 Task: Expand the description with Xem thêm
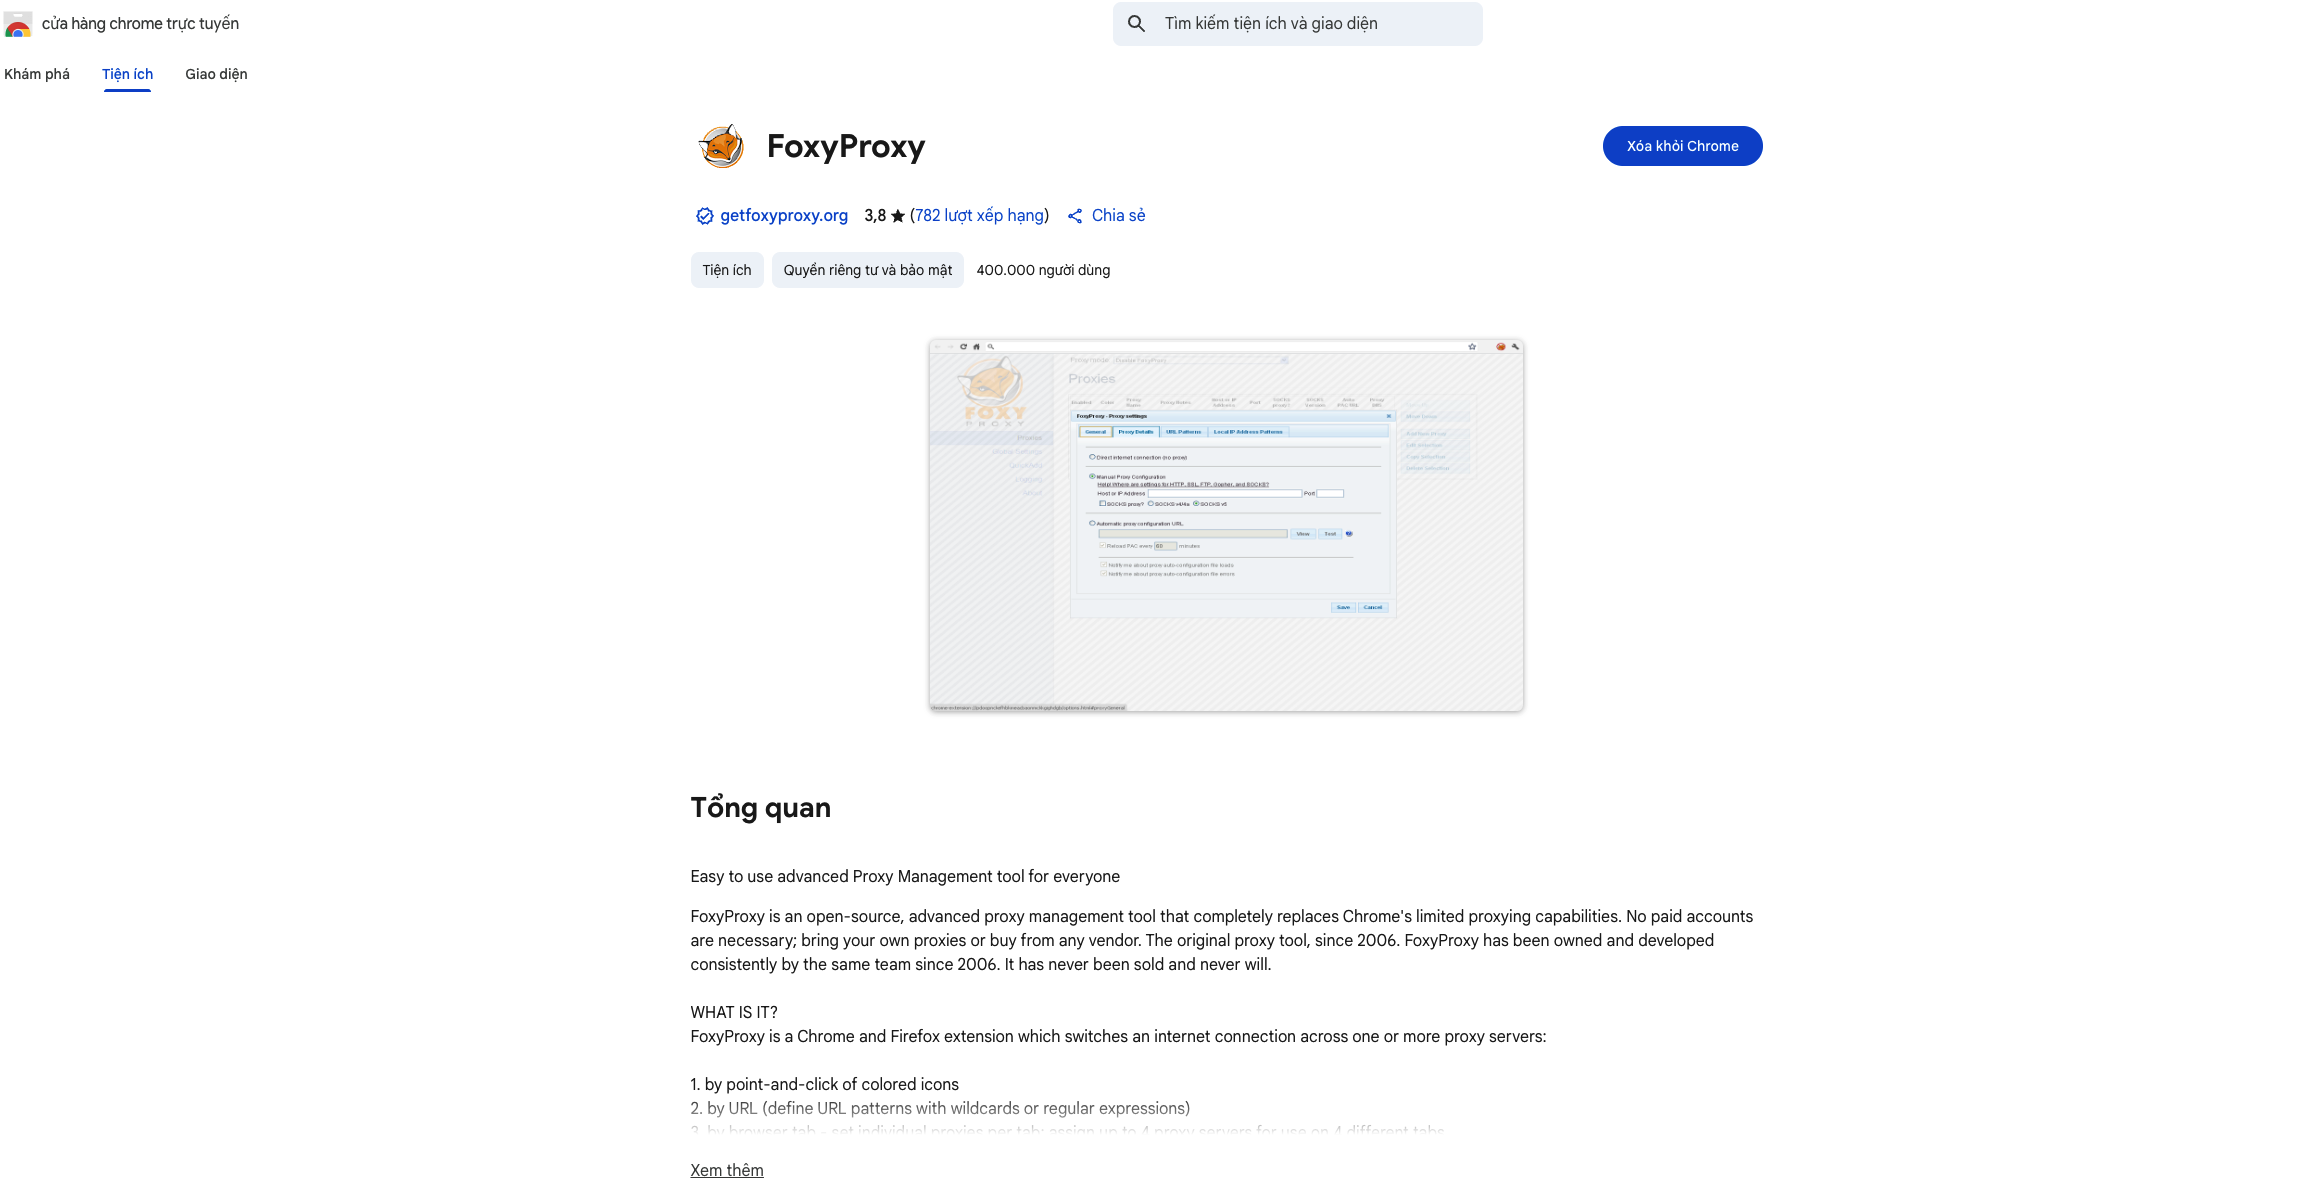pos(727,1170)
